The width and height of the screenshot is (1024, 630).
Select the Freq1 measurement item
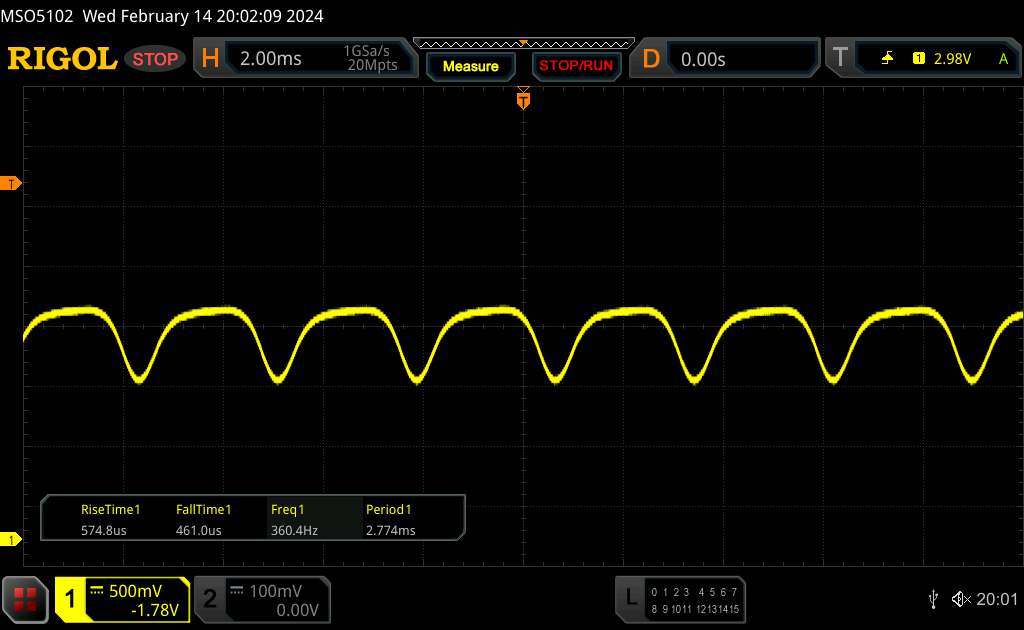click(x=294, y=520)
